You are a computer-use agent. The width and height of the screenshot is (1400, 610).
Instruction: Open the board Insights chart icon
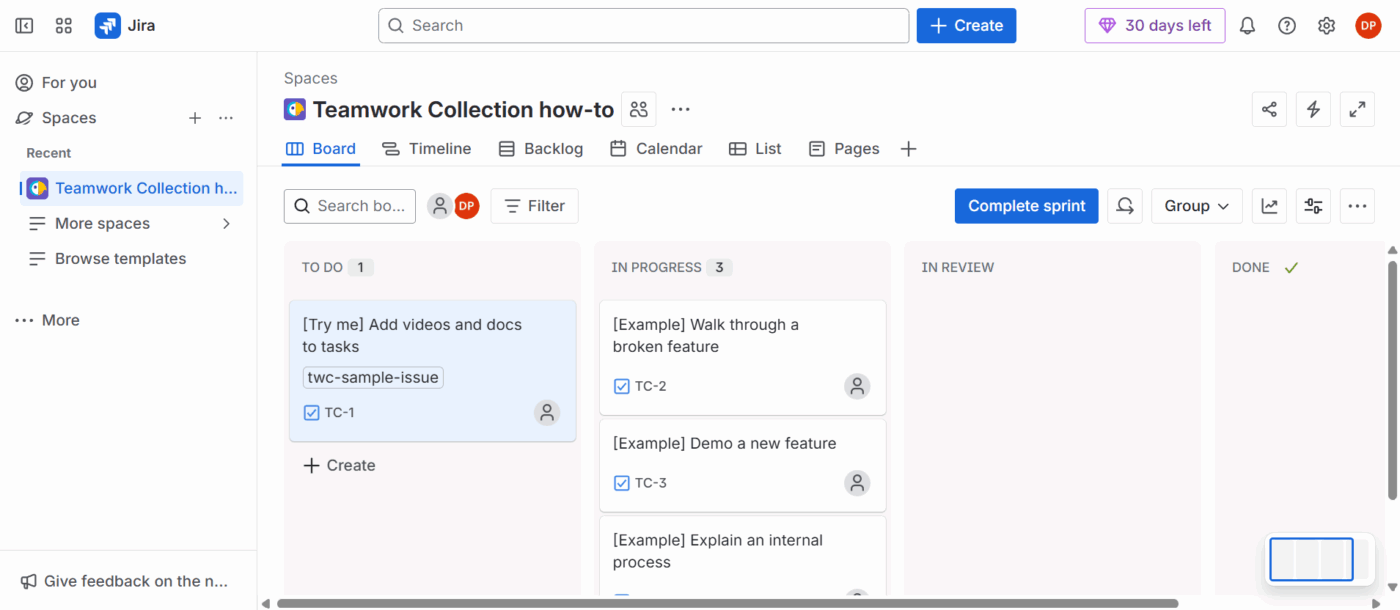1269,206
